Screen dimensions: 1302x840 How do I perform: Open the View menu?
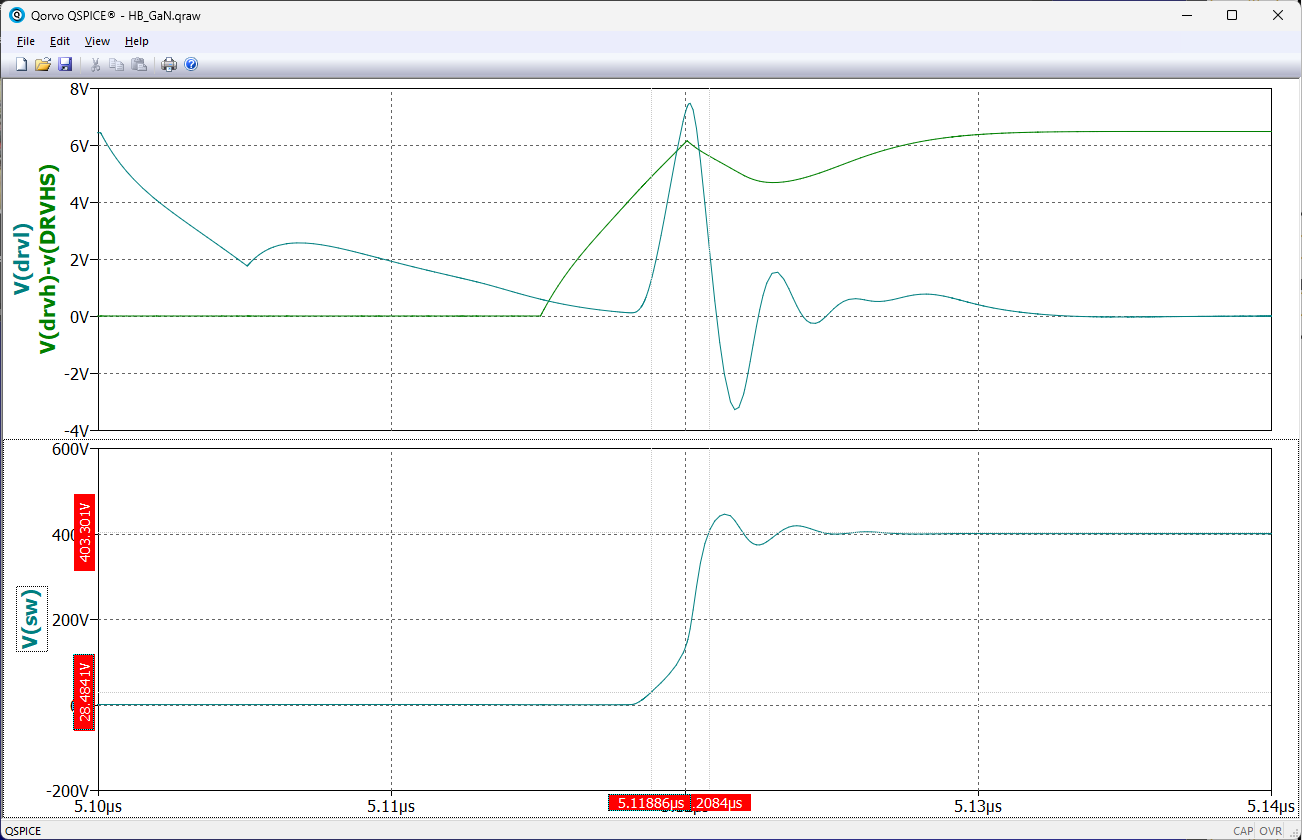click(x=97, y=41)
